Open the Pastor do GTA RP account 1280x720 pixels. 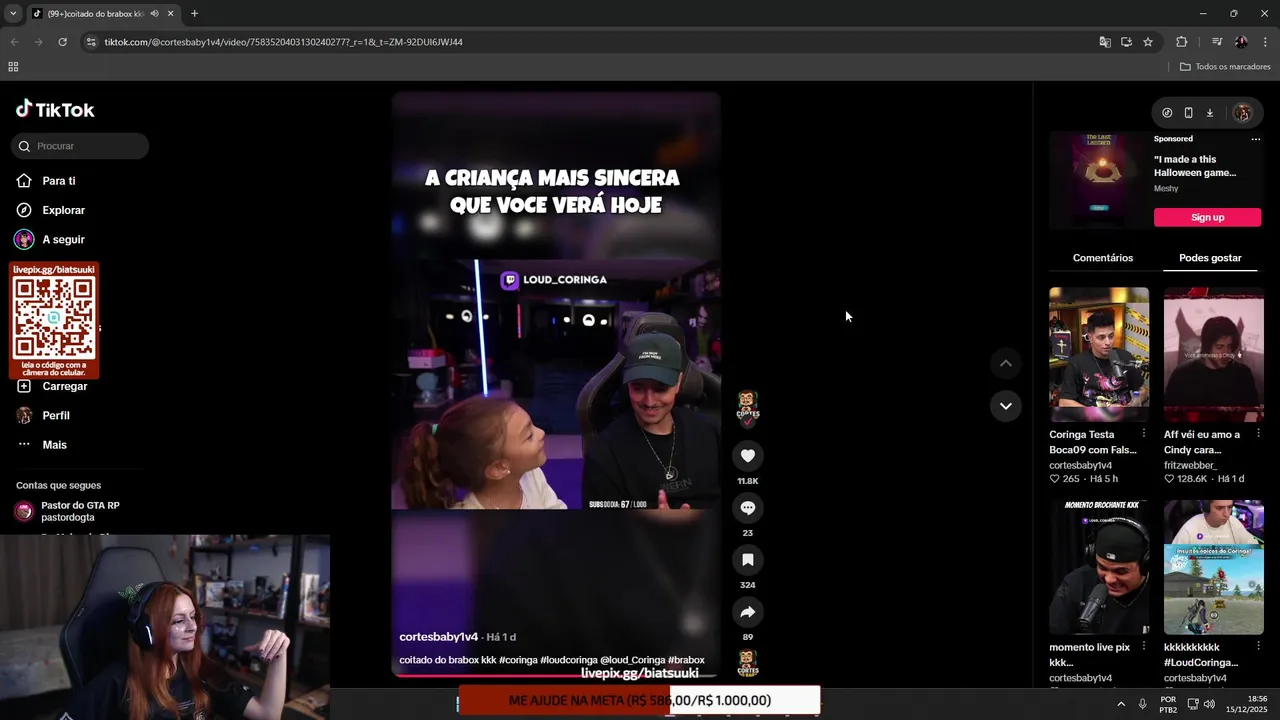tap(80, 511)
